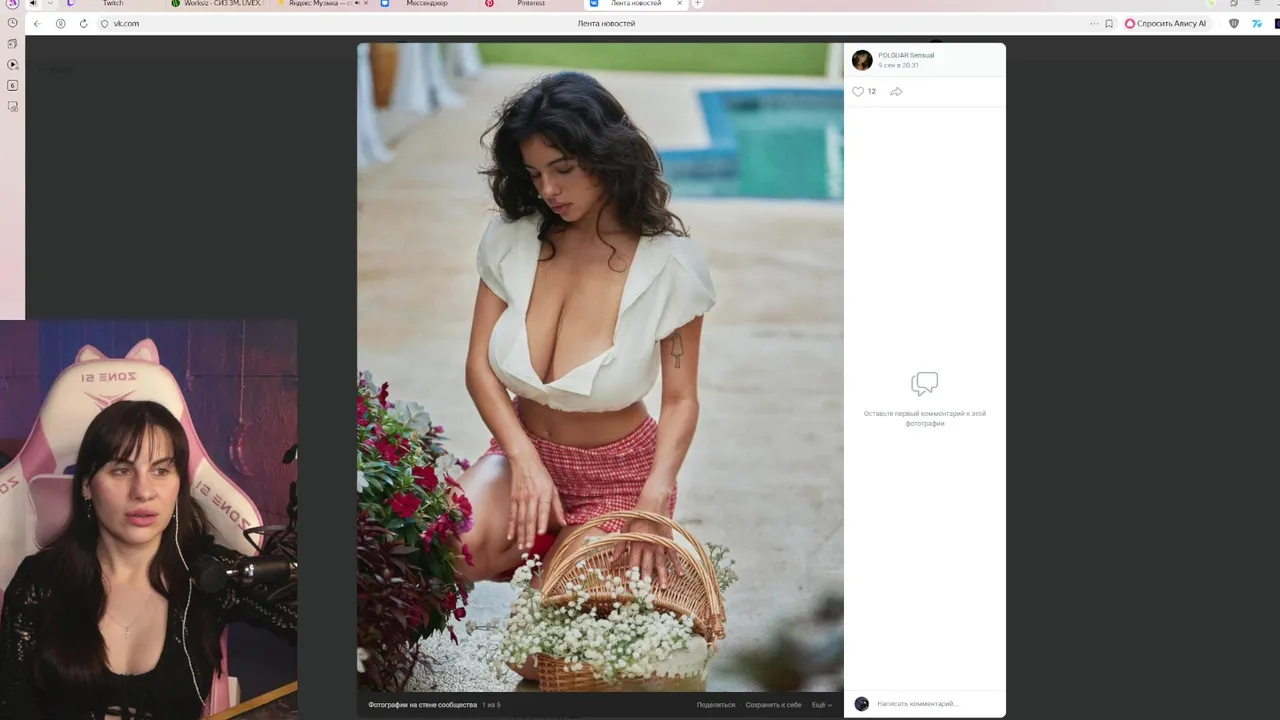Close the 'Лента новостей' tab
This screenshot has width=1280, height=720.
[x=680, y=4]
